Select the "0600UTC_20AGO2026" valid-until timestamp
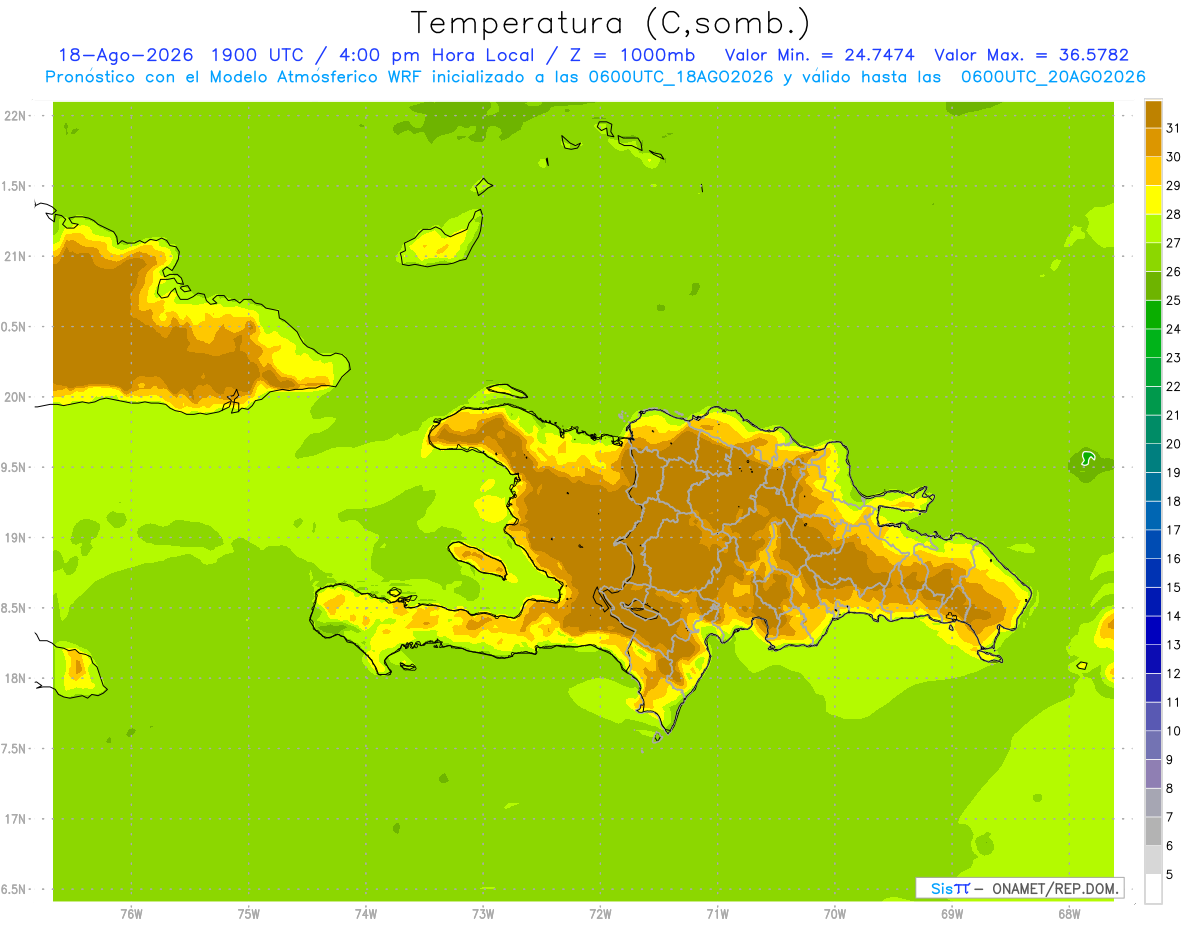 (x=1053, y=77)
